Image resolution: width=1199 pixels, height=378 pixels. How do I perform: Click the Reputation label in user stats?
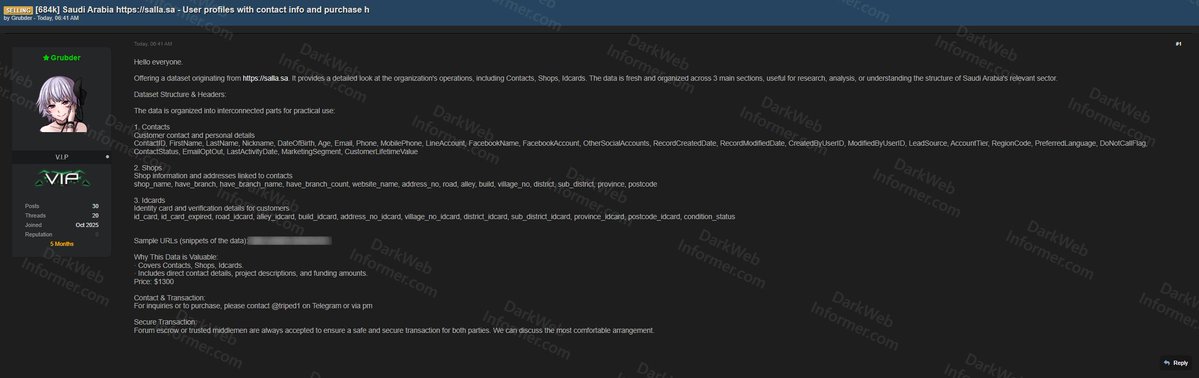pos(38,235)
